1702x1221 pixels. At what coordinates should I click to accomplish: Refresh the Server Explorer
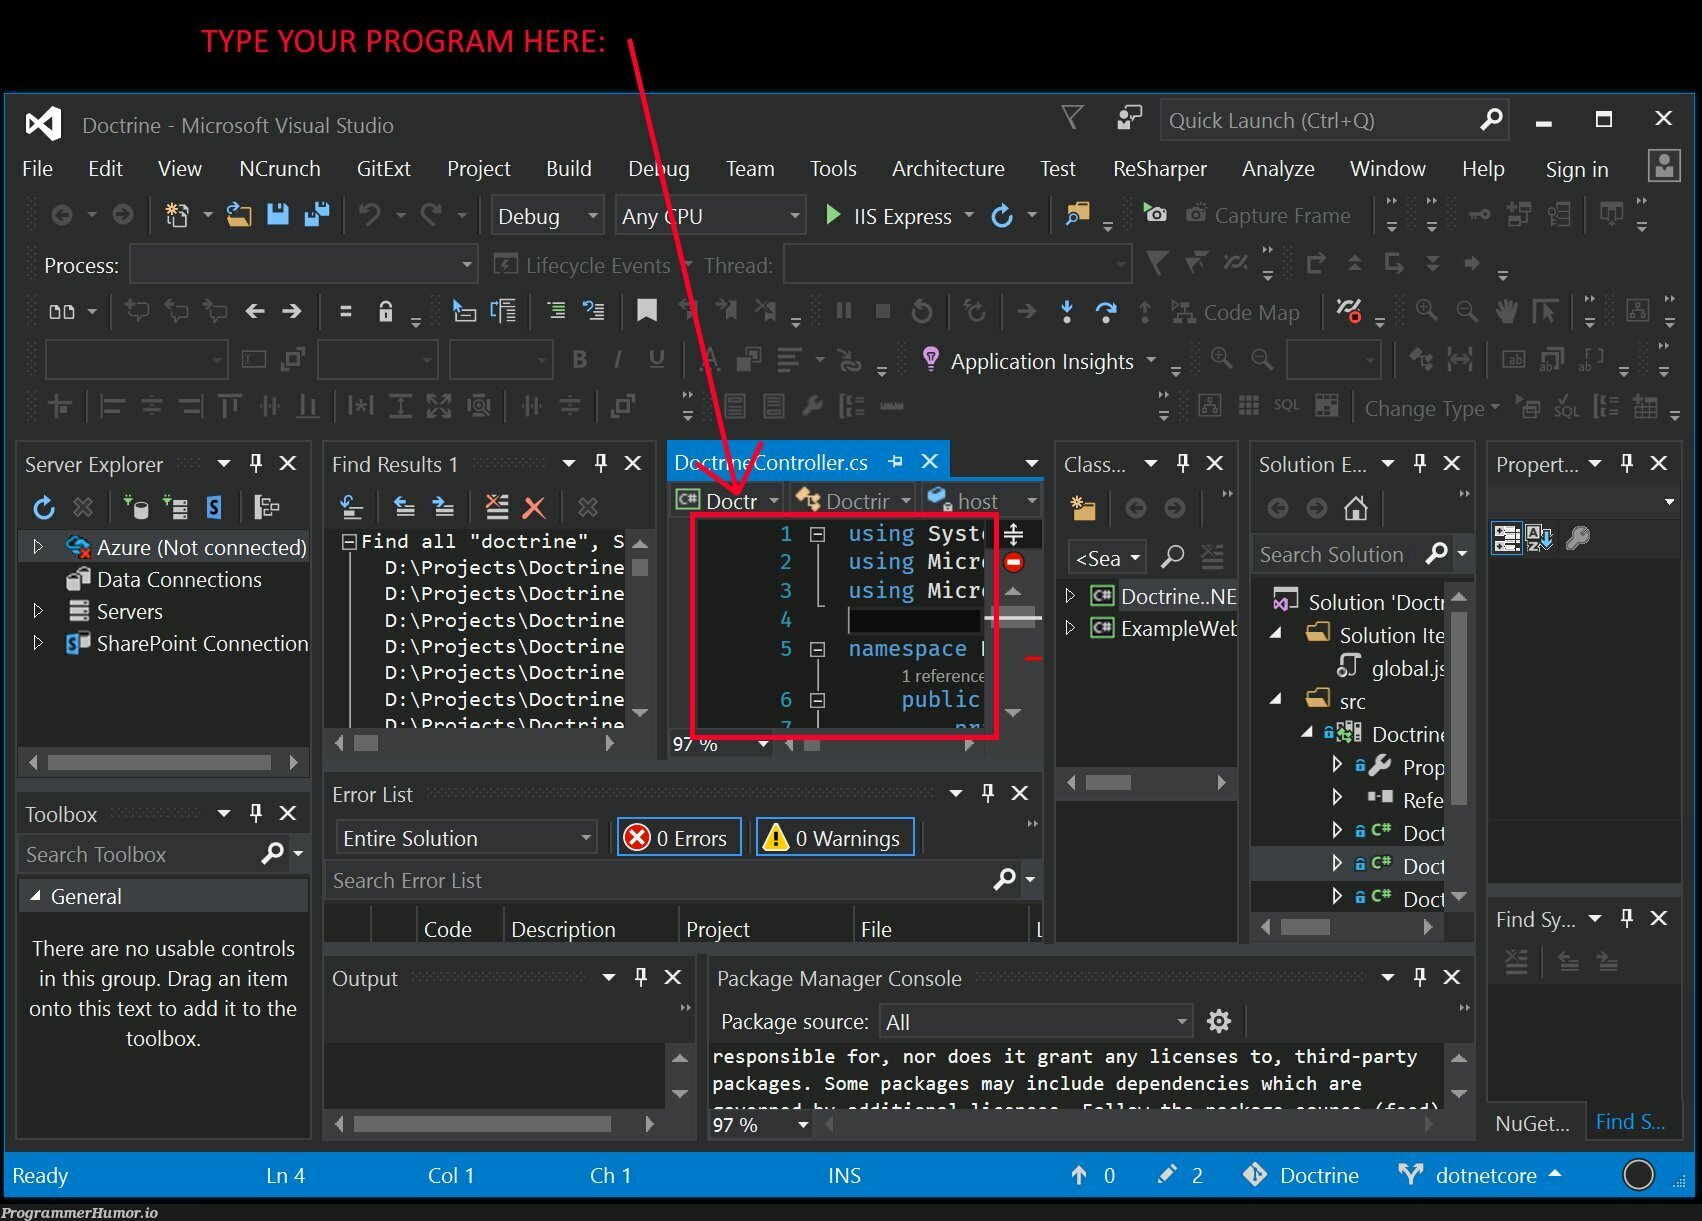tap(44, 507)
